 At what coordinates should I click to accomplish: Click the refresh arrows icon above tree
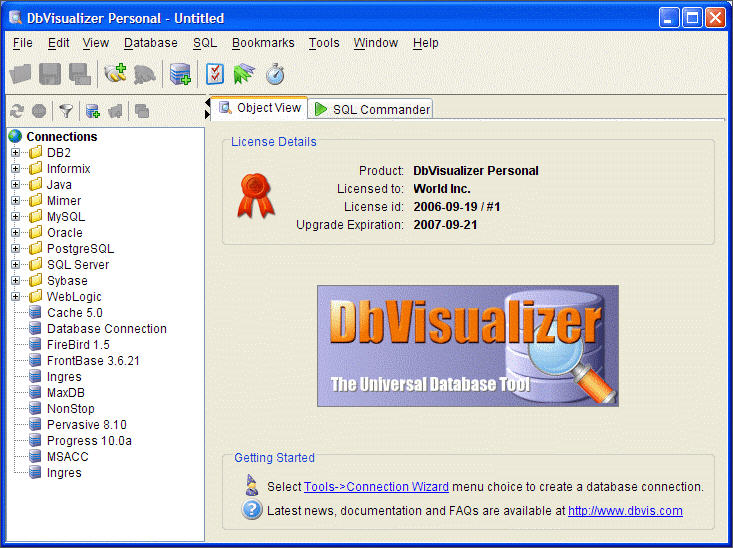tap(17, 111)
